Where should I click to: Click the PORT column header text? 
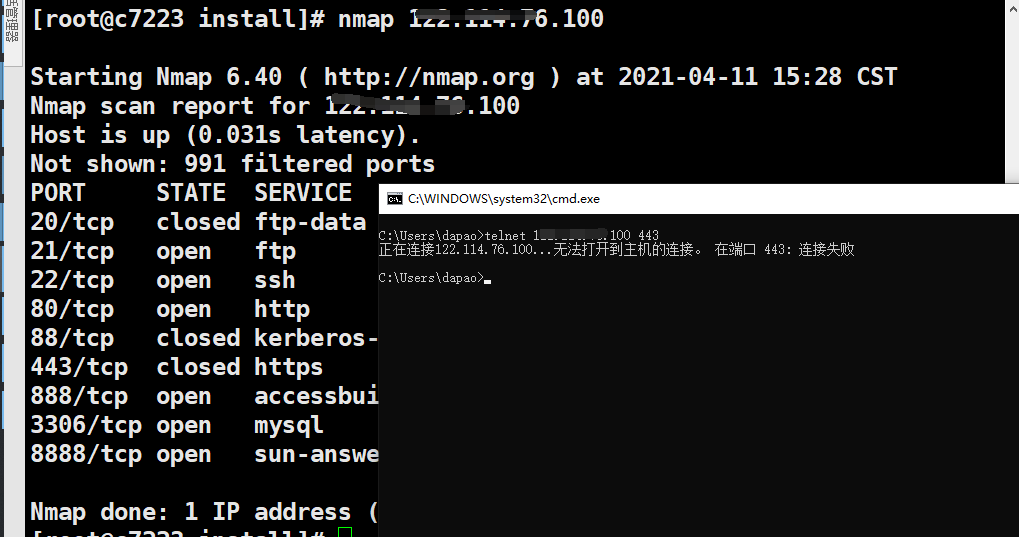(x=58, y=193)
